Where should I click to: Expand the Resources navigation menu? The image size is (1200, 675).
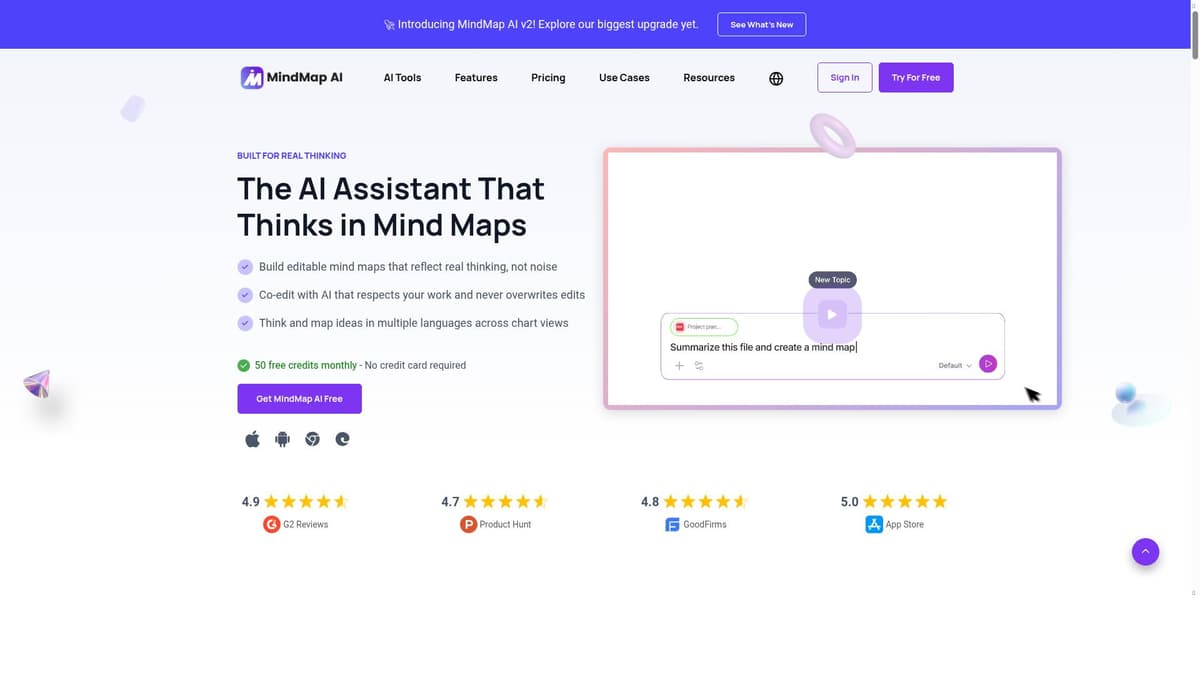708,78
